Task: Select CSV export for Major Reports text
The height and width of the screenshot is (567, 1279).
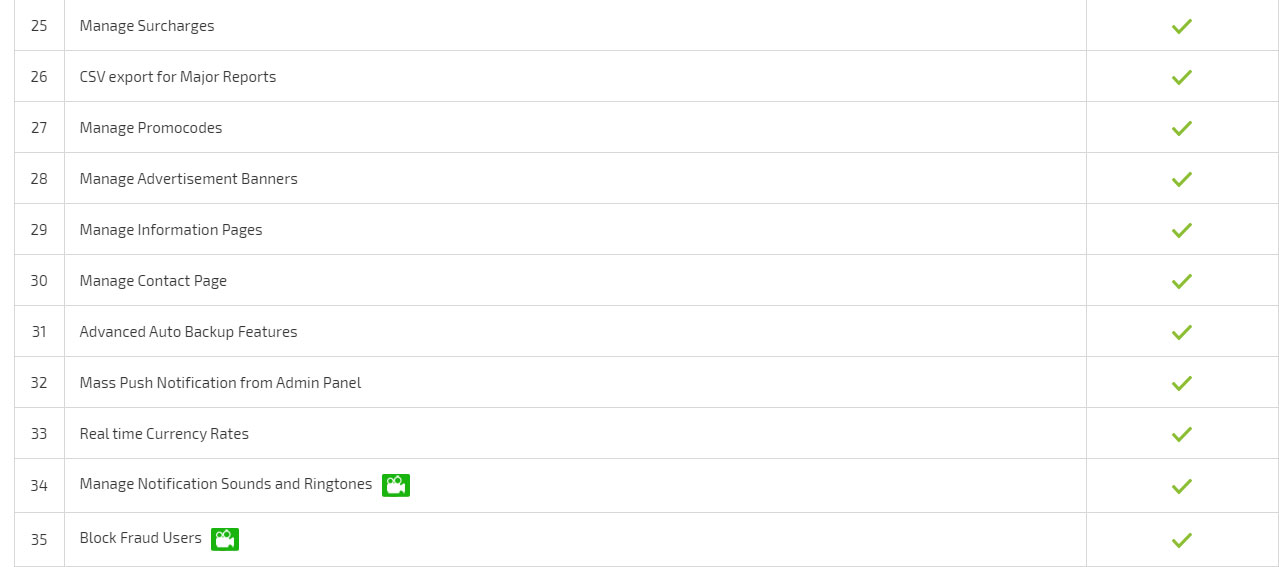Action: [x=178, y=77]
